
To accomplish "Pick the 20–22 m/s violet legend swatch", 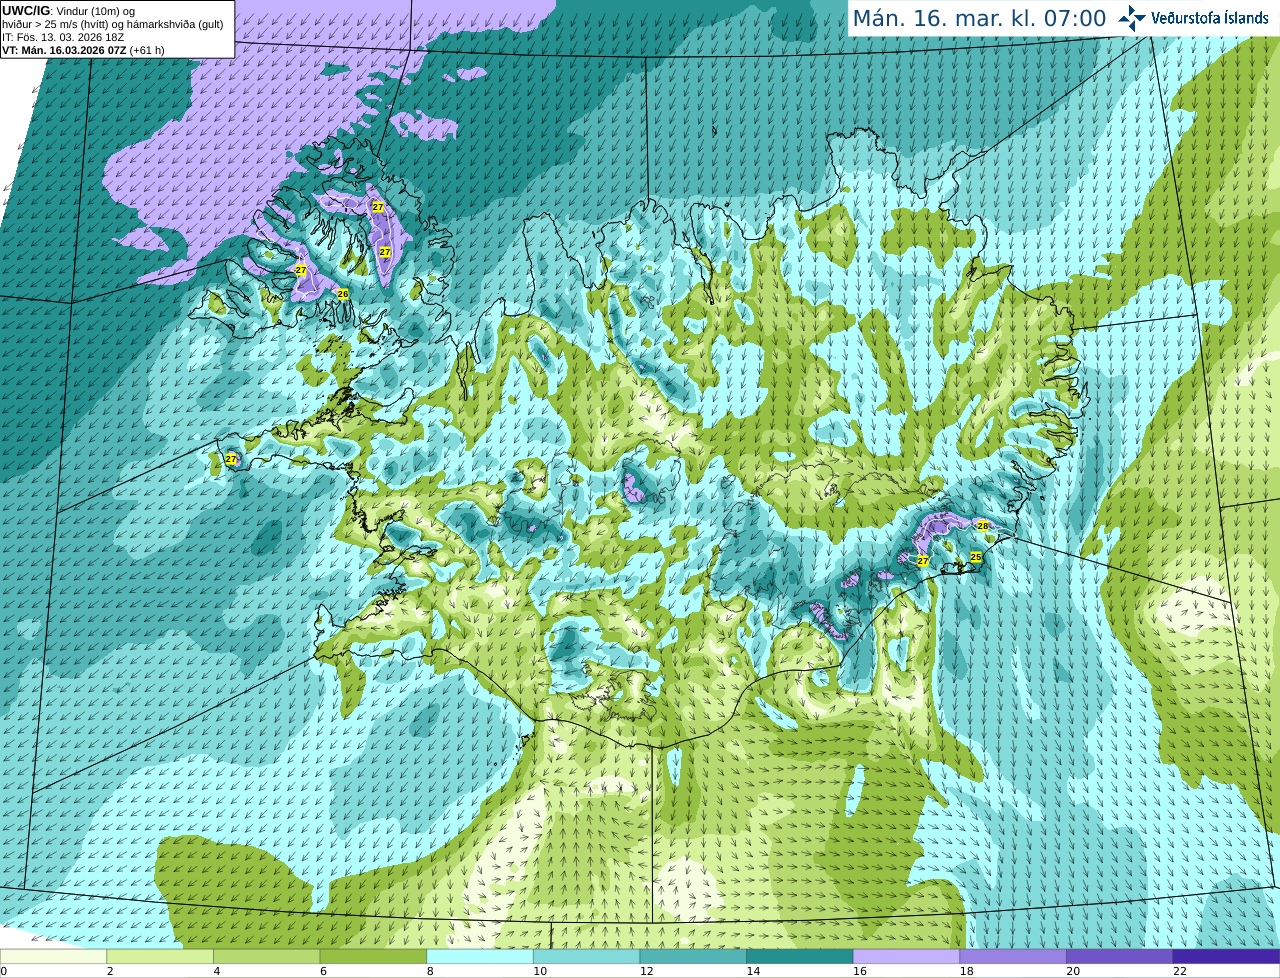I will [1120, 956].
